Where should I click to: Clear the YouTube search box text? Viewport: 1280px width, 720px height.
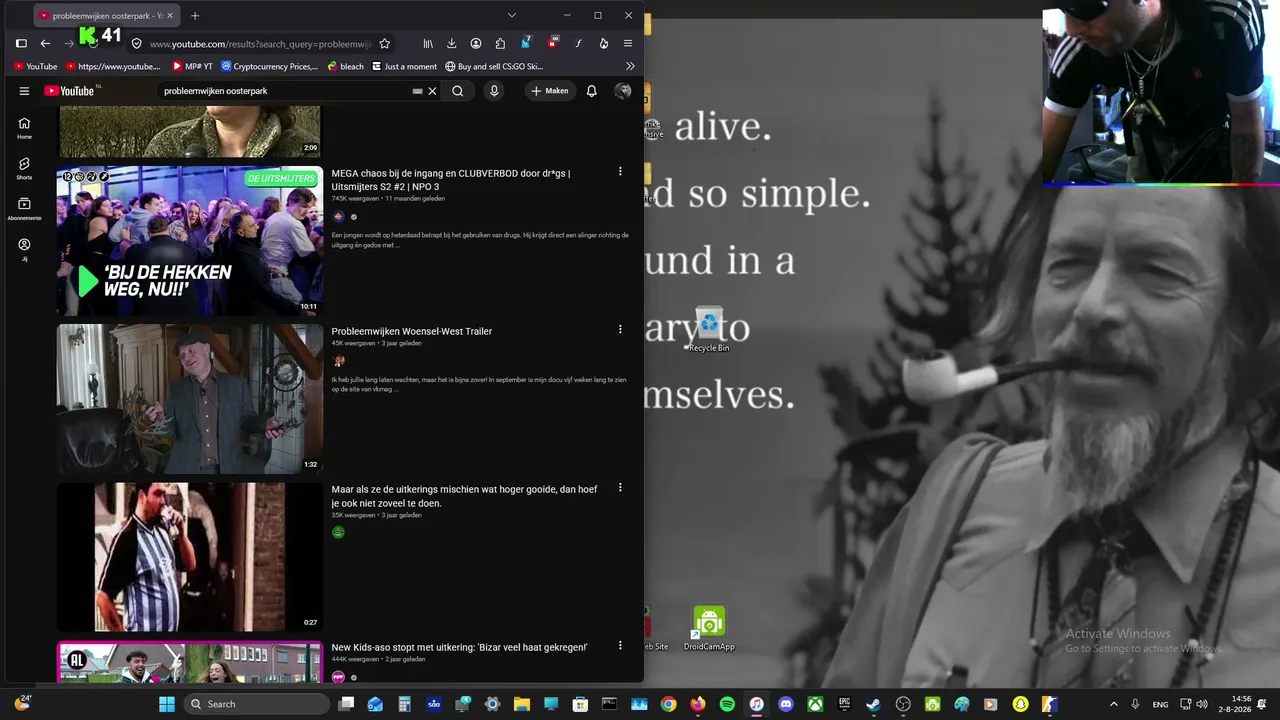432,91
